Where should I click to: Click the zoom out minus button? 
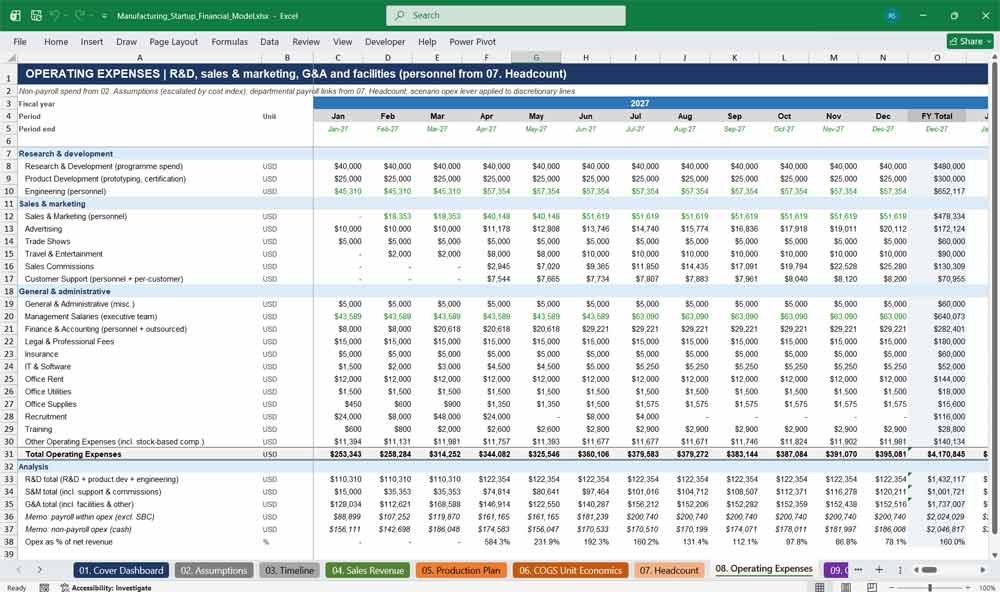[x=891, y=588]
